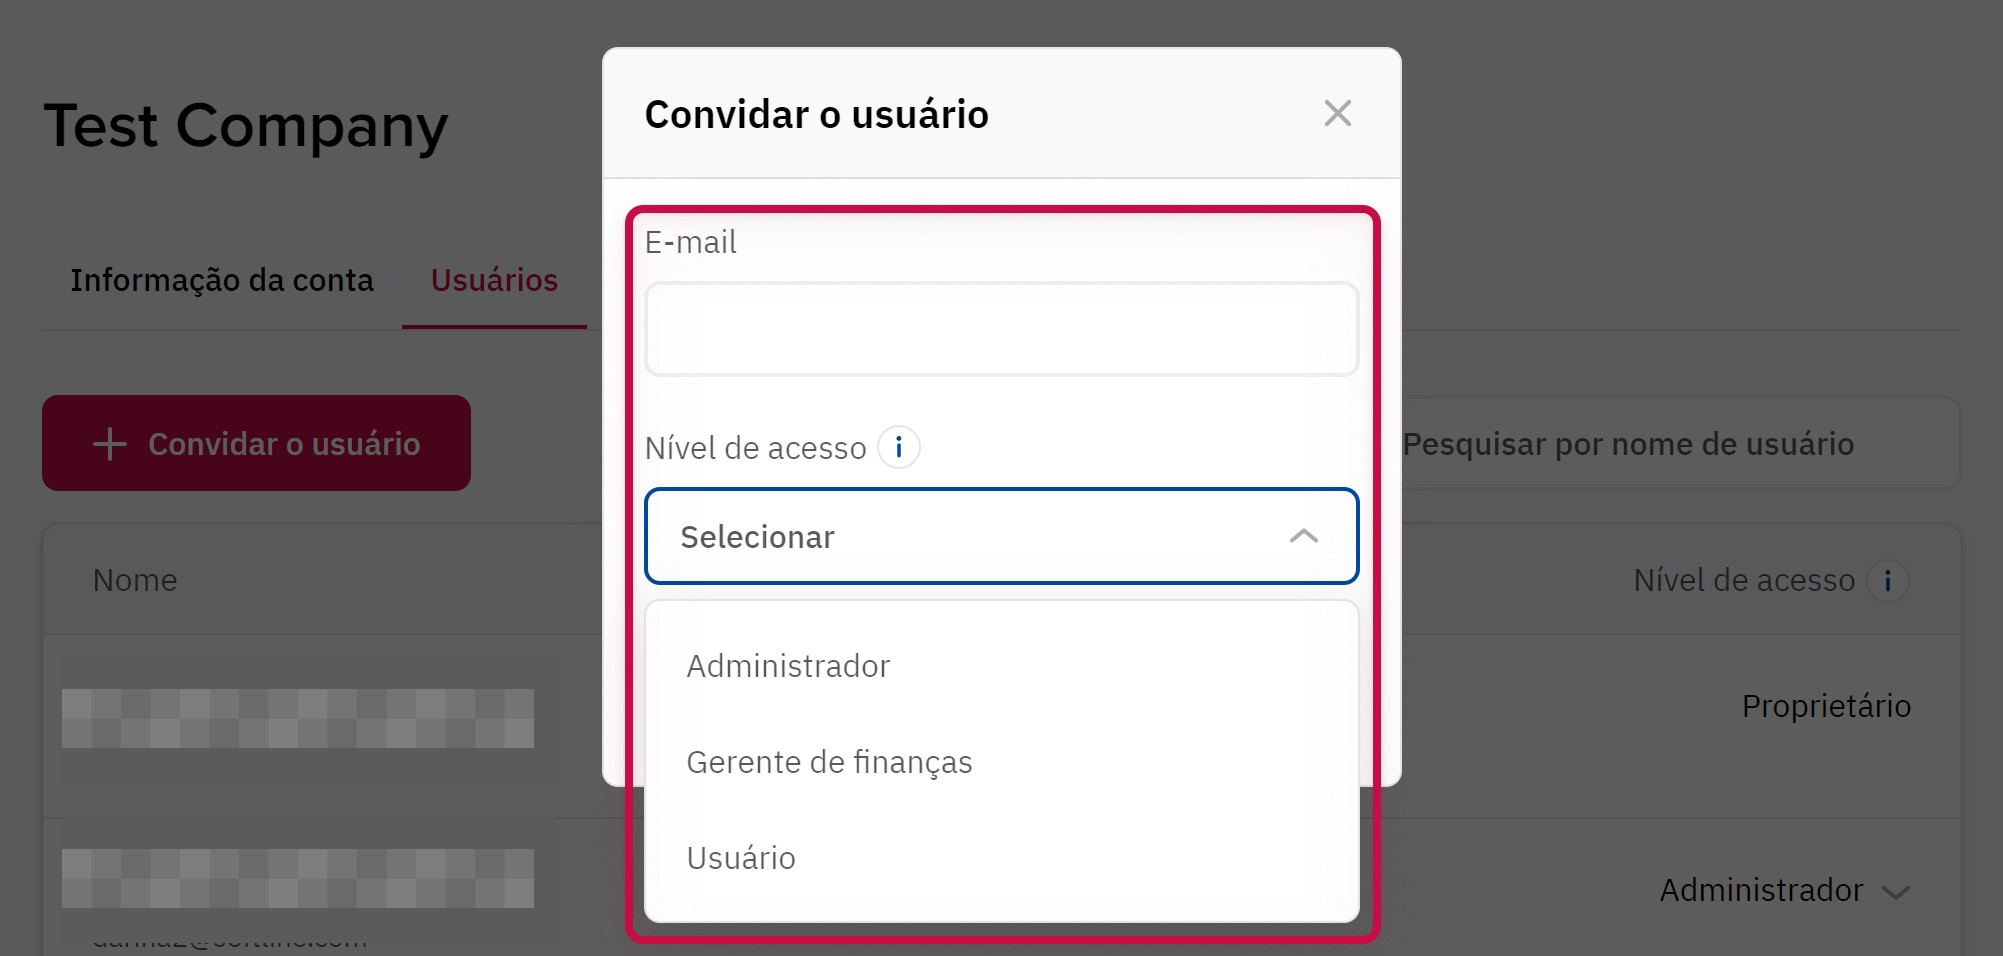The width and height of the screenshot is (2003, 956).
Task: Open the Selecionar access level dropdown
Action: [1000, 536]
